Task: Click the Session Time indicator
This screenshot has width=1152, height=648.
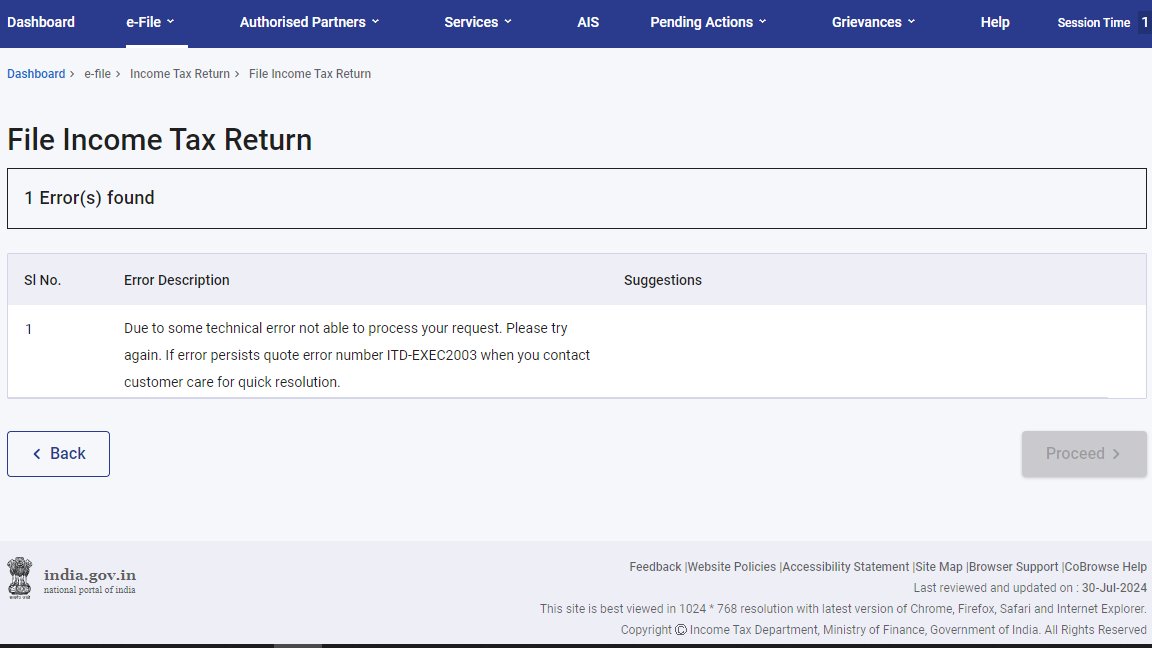Action: [x=1093, y=23]
